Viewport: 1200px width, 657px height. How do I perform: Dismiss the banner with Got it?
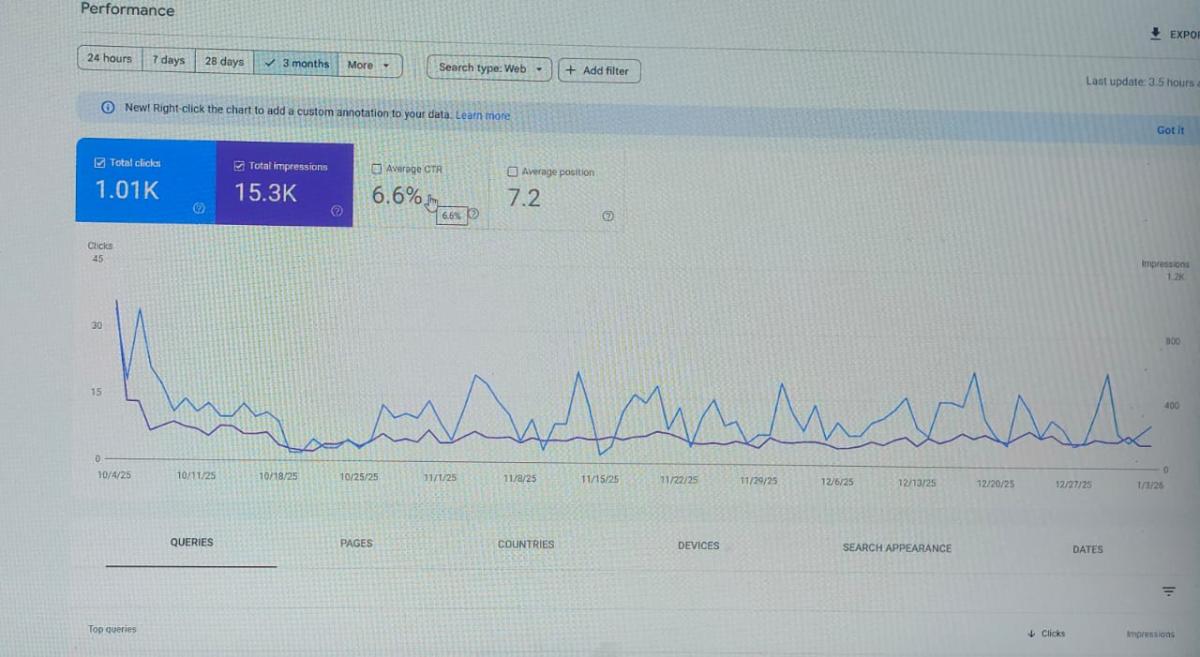tap(1169, 130)
